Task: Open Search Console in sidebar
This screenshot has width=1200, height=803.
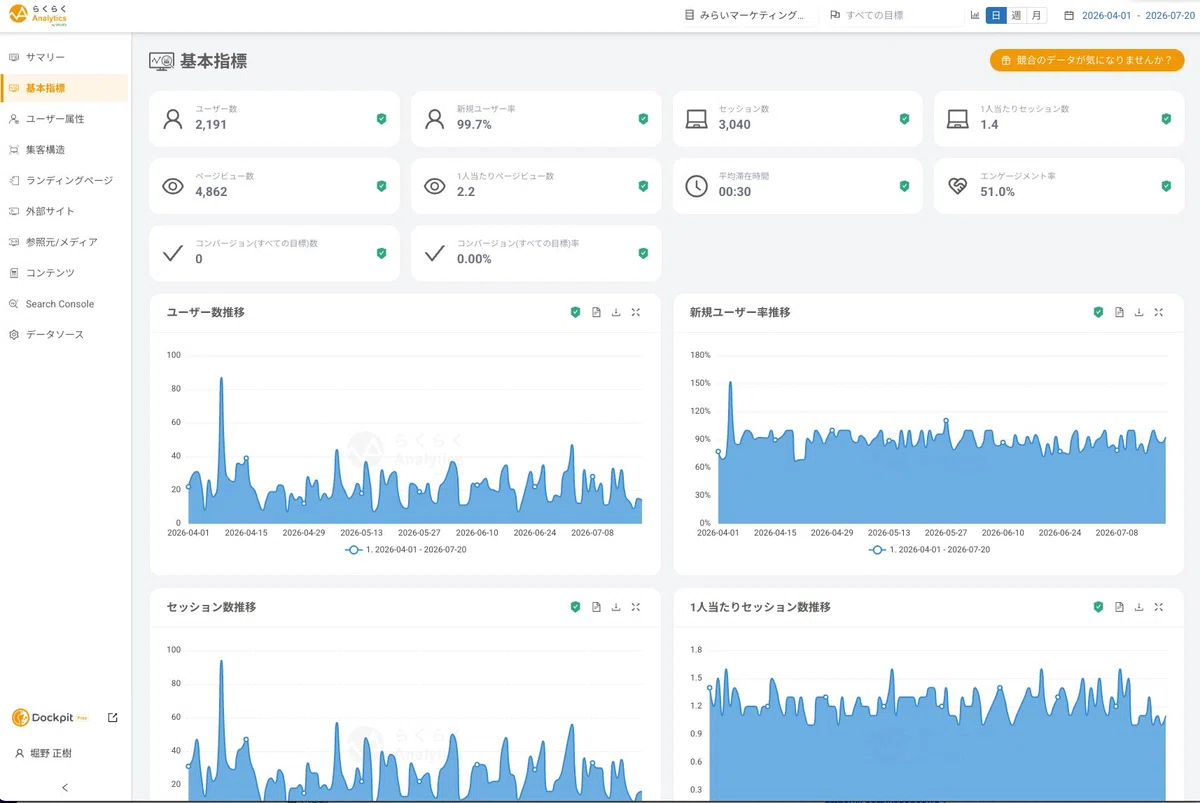Action: point(65,304)
